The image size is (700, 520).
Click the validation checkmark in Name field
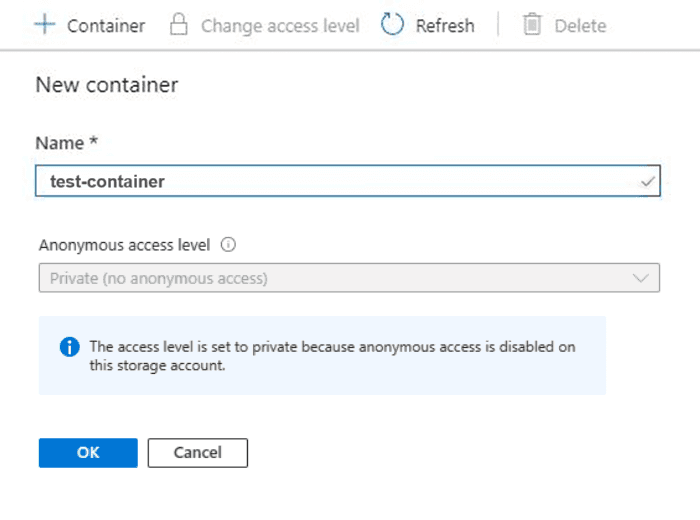(x=648, y=182)
